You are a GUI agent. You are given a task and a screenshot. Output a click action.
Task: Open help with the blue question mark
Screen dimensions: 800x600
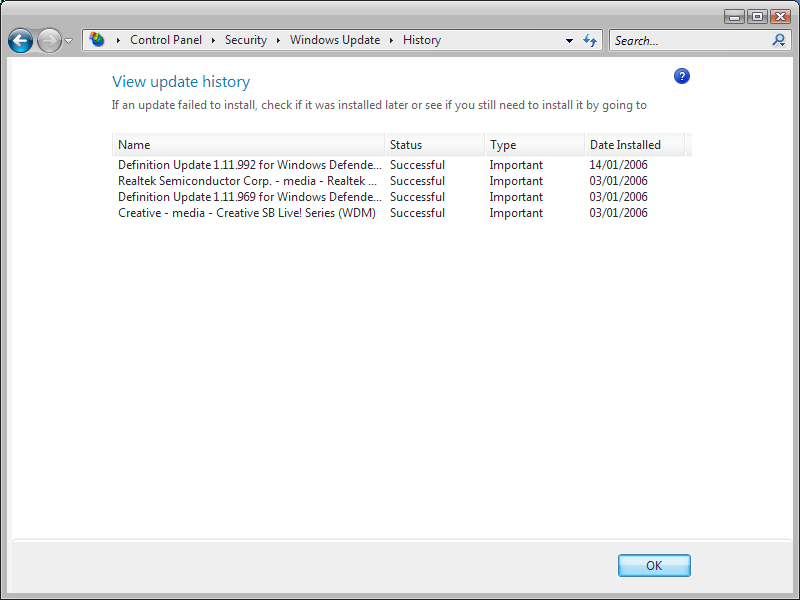point(682,76)
